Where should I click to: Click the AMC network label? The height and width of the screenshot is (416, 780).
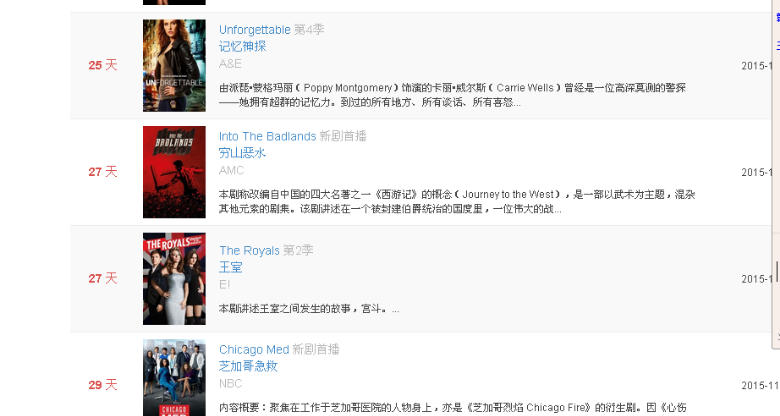[x=232, y=170]
